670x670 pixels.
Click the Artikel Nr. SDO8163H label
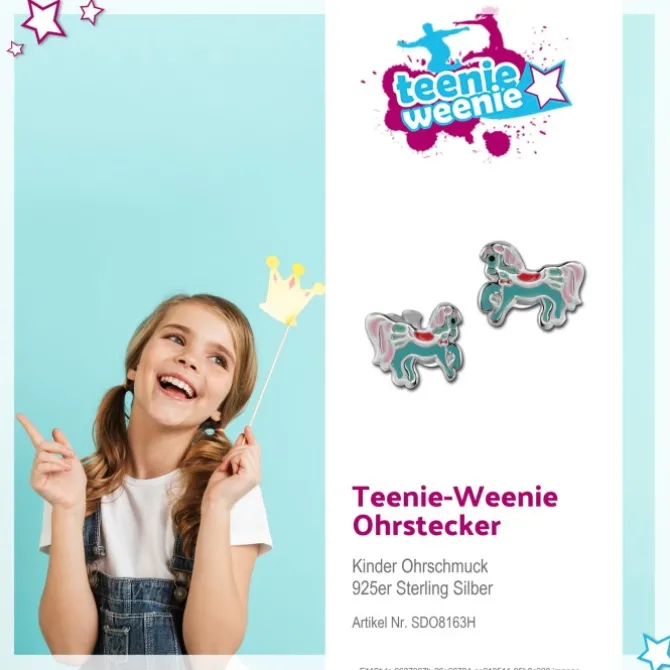(x=414, y=623)
